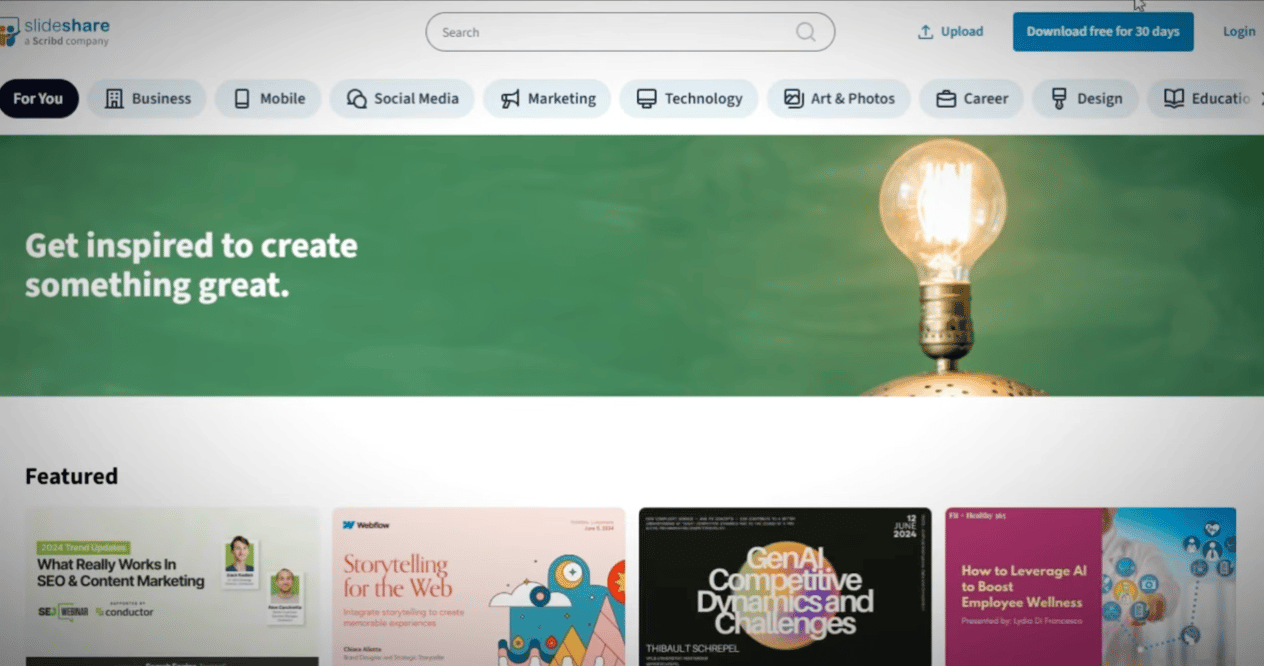Click the Business building icon
The image size is (1264, 666).
[x=114, y=98]
